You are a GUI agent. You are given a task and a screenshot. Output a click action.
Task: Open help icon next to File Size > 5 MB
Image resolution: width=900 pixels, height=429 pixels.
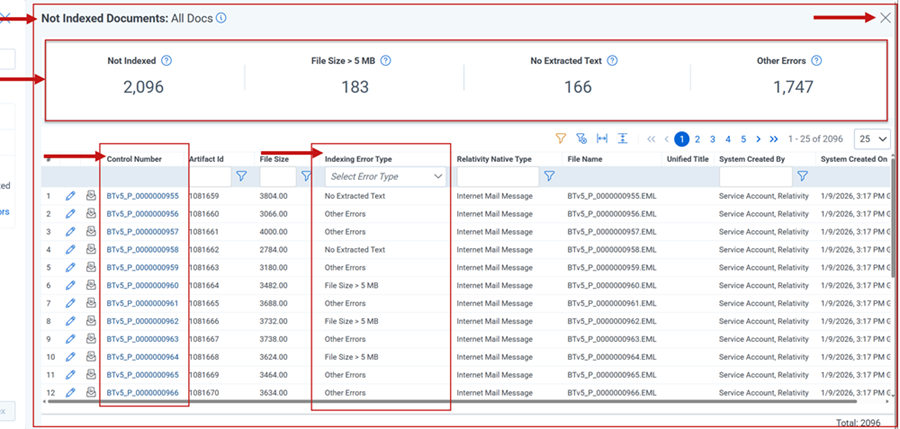(x=386, y=60)
